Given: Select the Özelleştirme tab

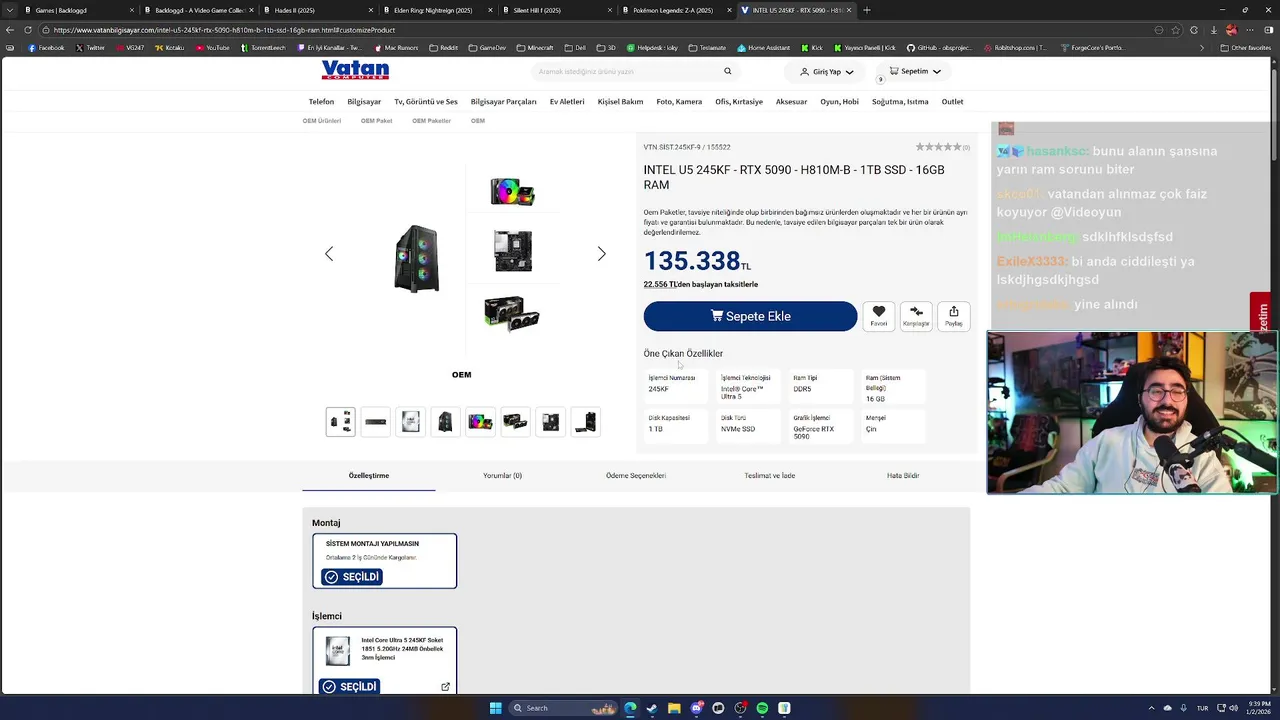Looking at the screenshot, I should pos(369,475).
